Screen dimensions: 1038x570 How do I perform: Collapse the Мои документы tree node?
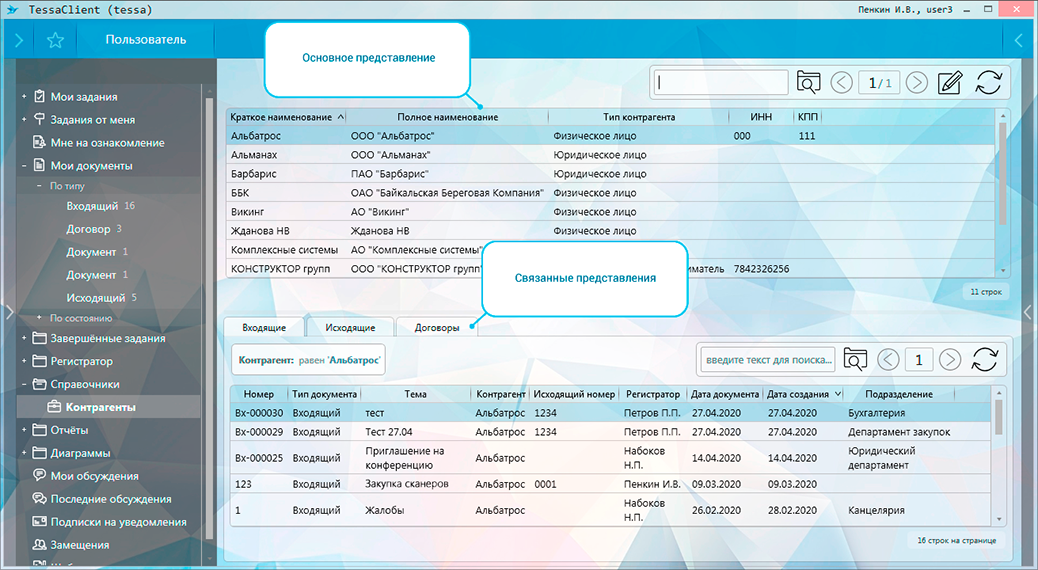[x=24, y=166]
